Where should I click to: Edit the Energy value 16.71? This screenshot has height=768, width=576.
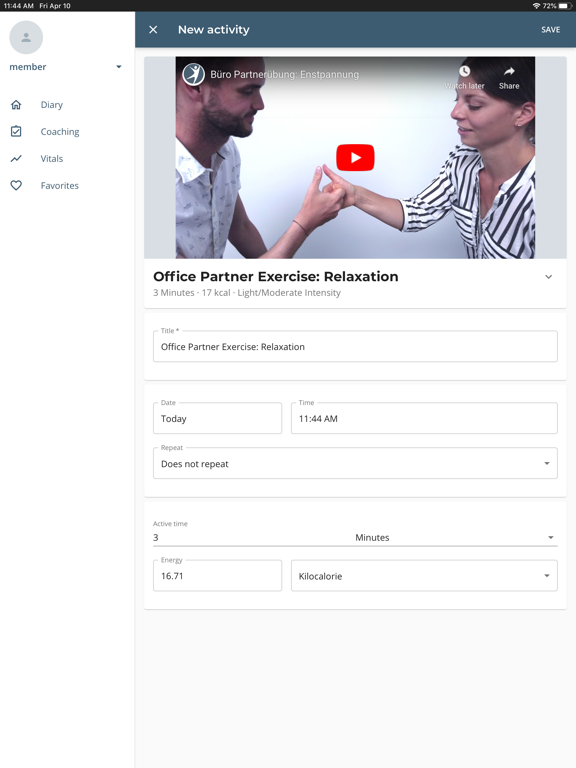[217, 576]
